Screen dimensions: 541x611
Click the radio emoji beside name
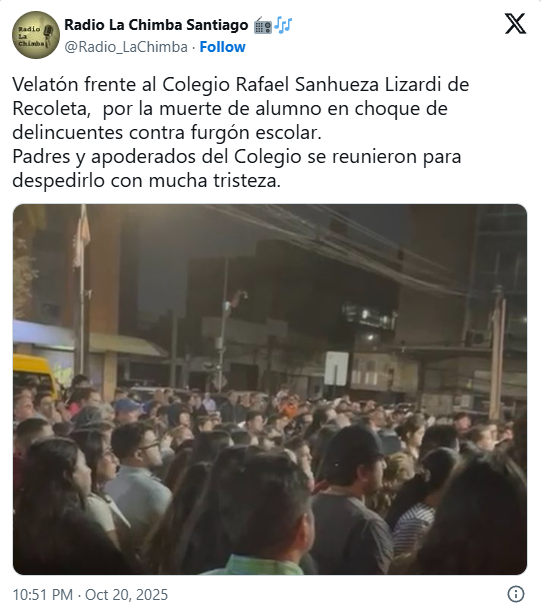tap(263, 26)
